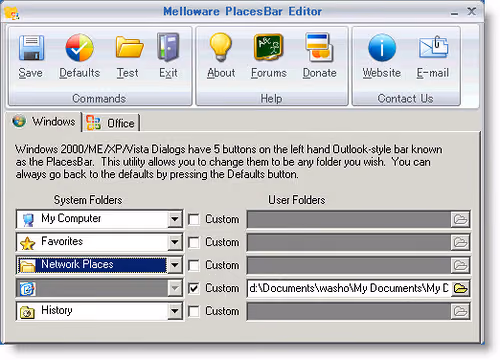
Task: Enable Custom checkbox for My Computer row
Action: click(194, 220)
